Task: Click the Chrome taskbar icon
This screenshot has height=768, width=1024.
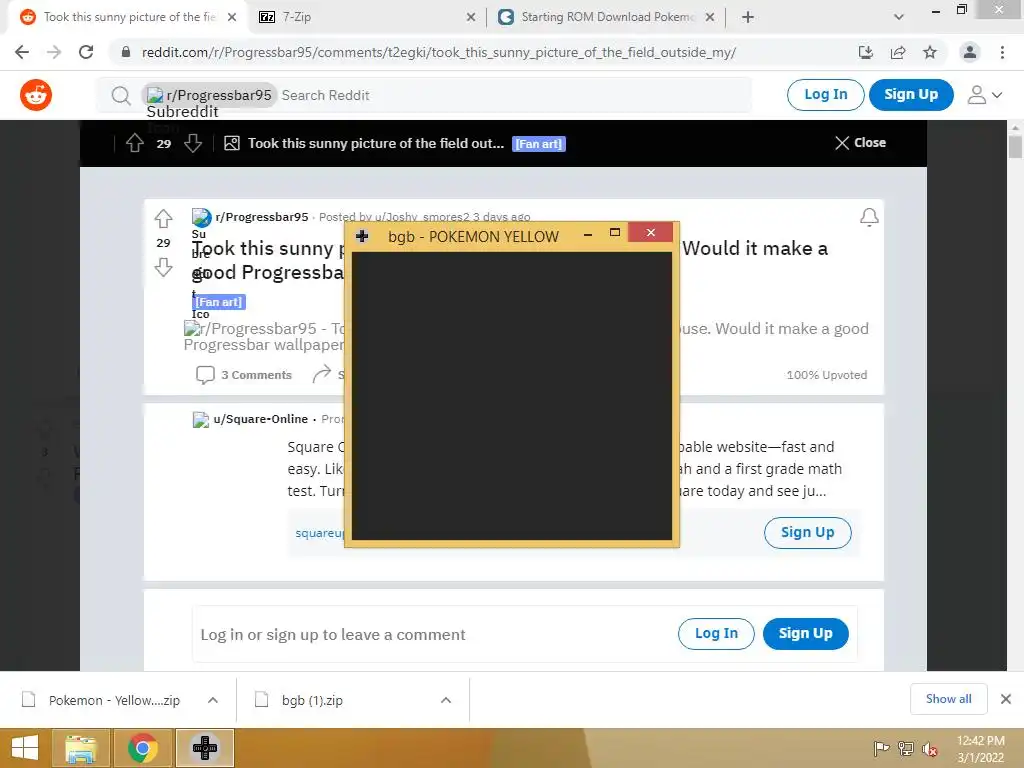Action: tap(142, 748)
